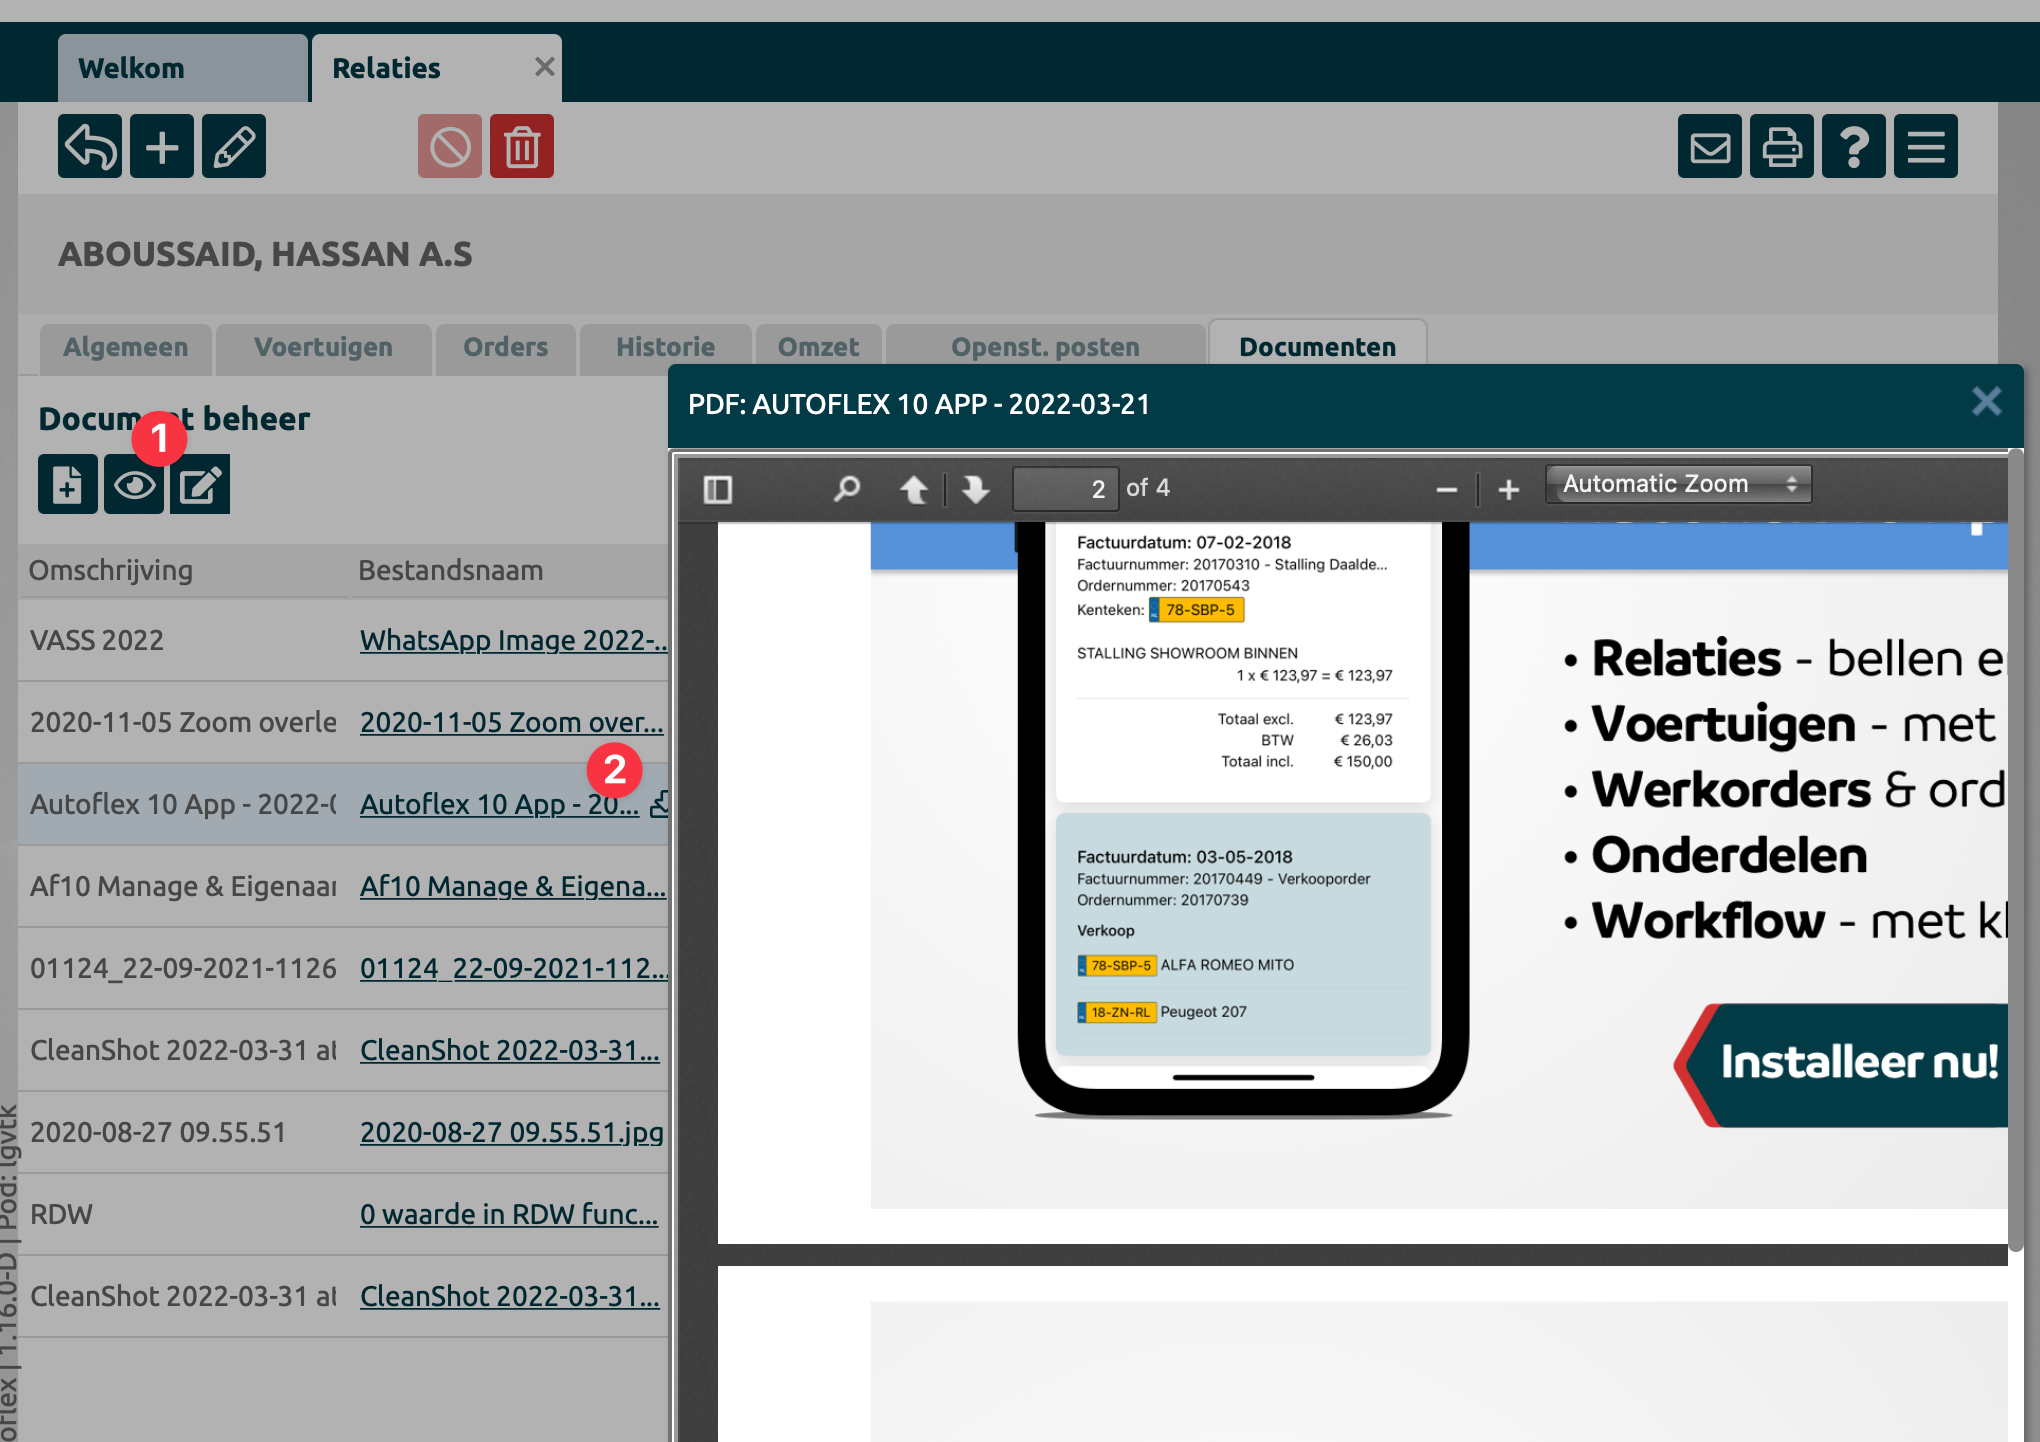Click the PDF page number field
This screenshot has width=2040, height=1442.
pyautogui.click(x=1064, y=489)
